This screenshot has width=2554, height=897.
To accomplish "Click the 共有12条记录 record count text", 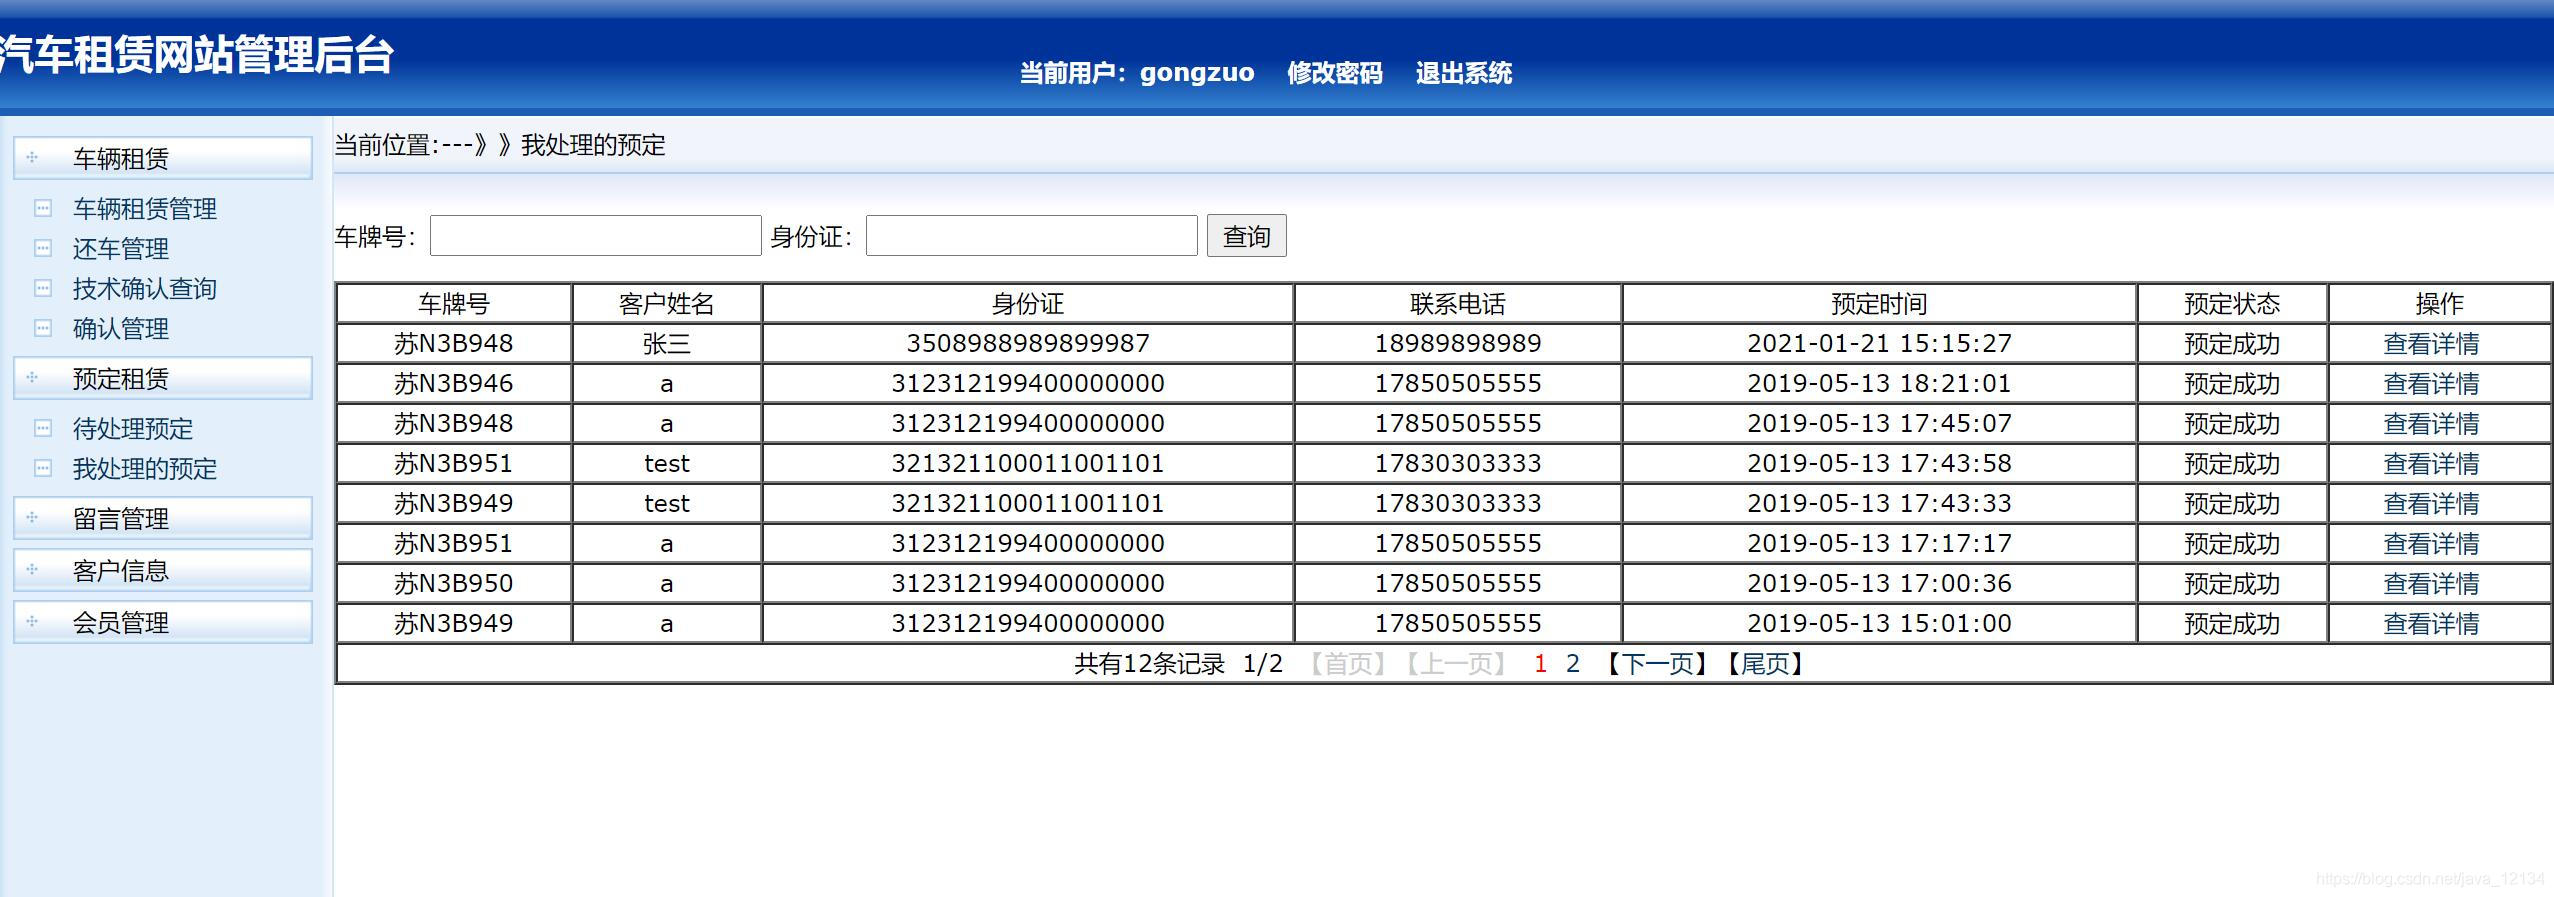I will [1150, 664].
